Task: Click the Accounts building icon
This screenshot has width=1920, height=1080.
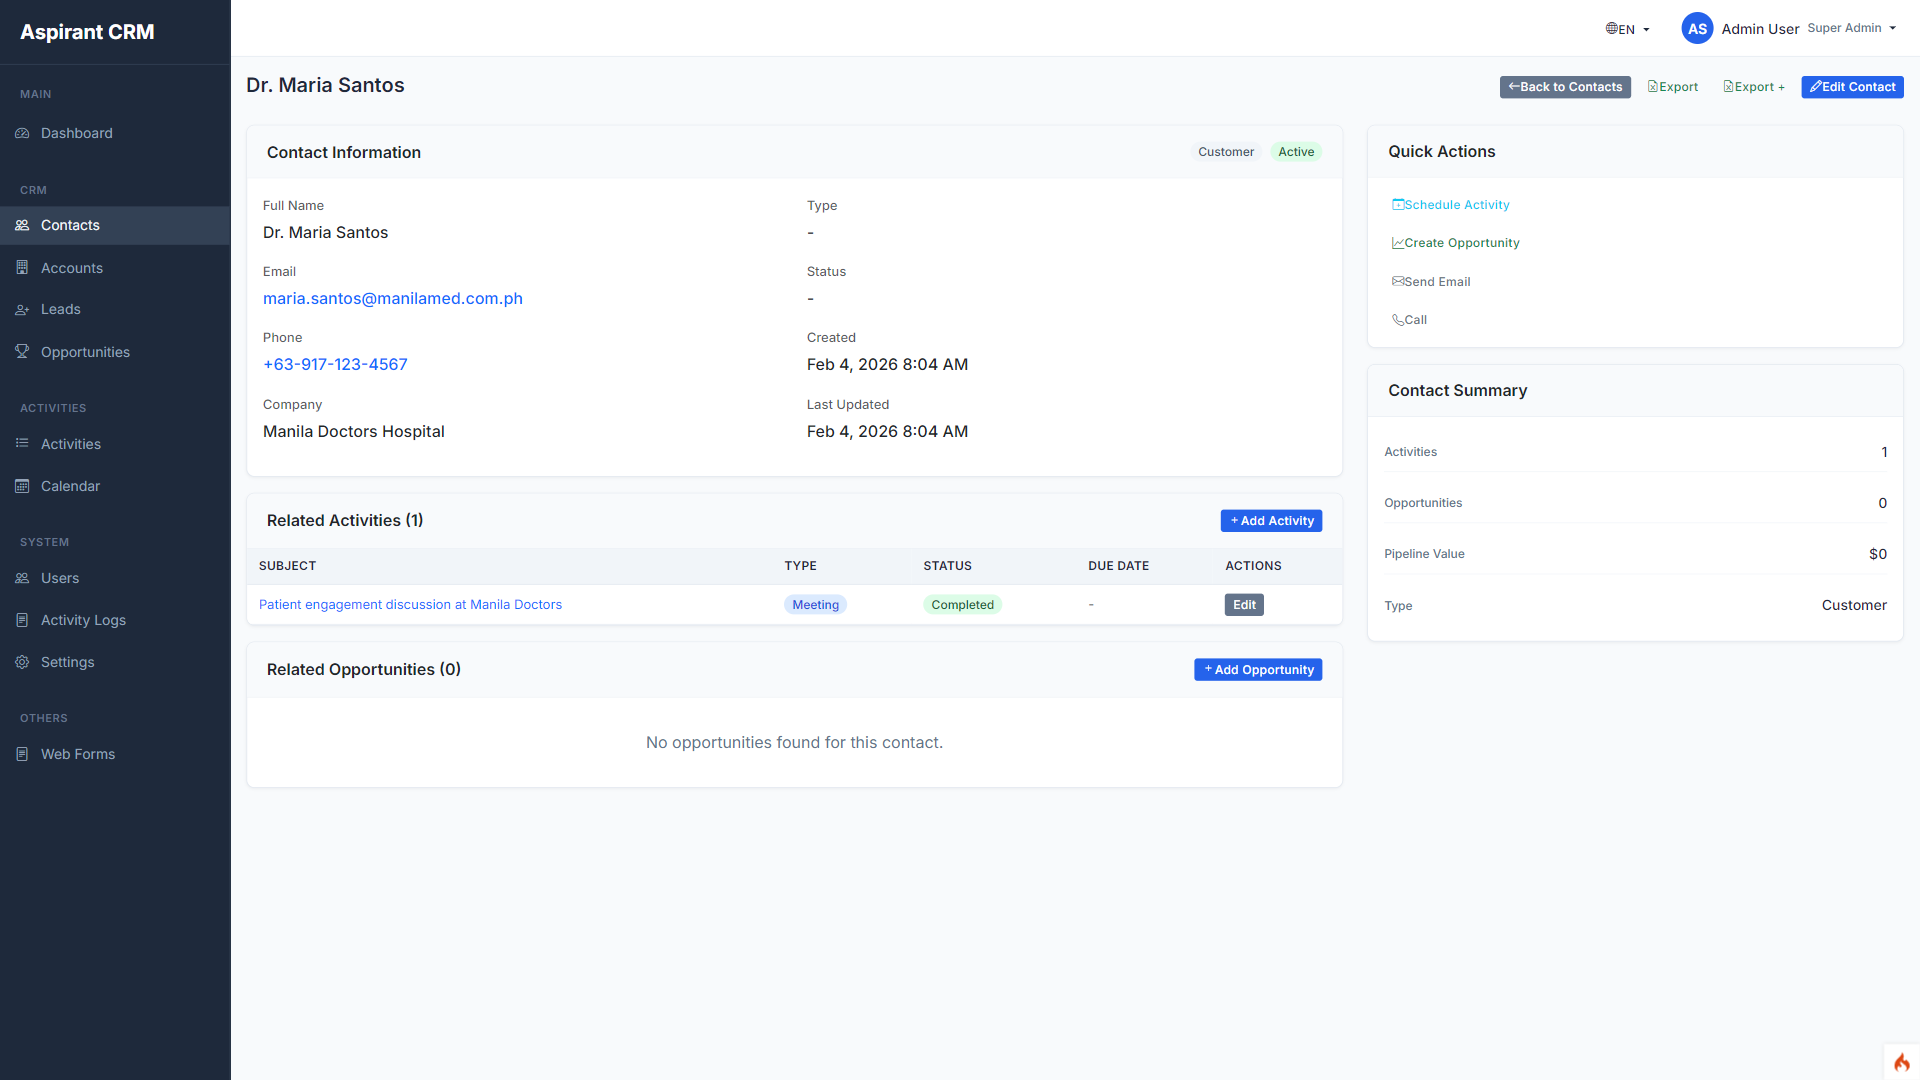Action: coord(22,268)
